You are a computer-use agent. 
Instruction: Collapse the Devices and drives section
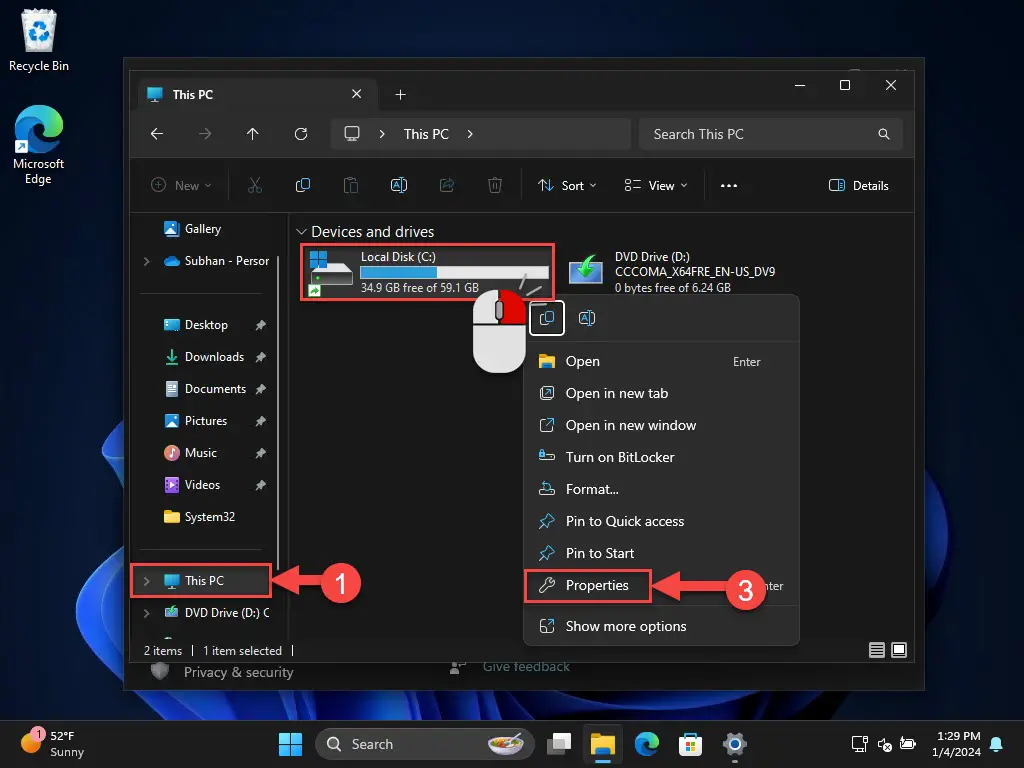(x=302, y=231)
